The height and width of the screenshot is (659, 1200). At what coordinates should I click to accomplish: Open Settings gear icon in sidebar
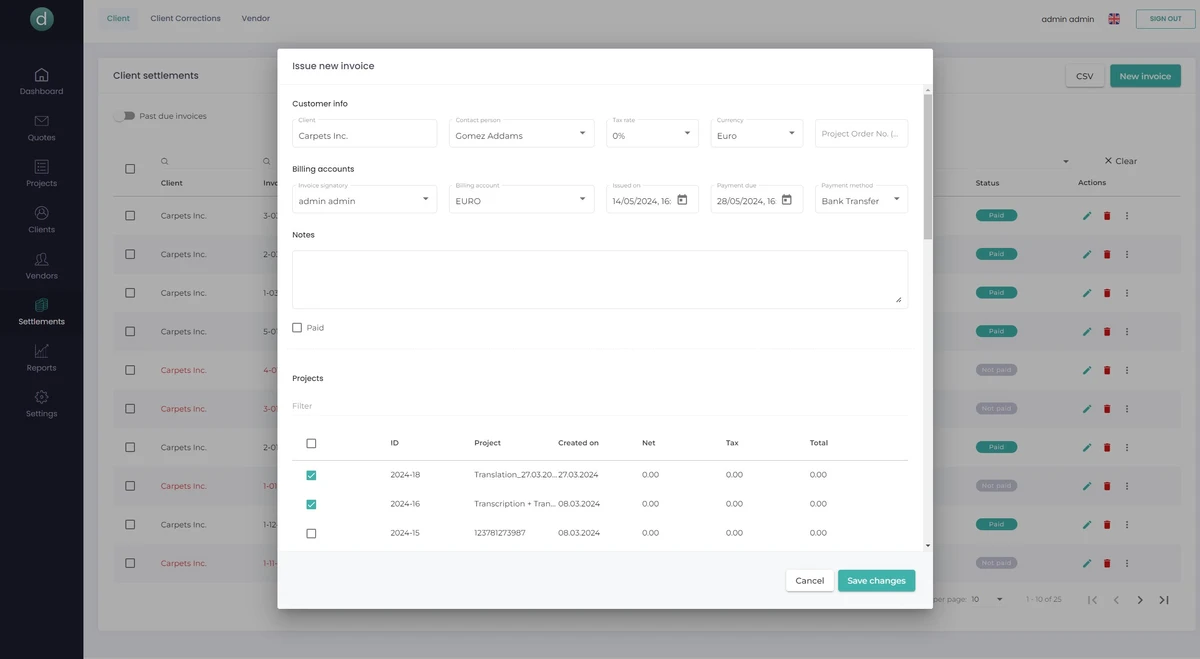pyautogui.click(x=41, y=398)
